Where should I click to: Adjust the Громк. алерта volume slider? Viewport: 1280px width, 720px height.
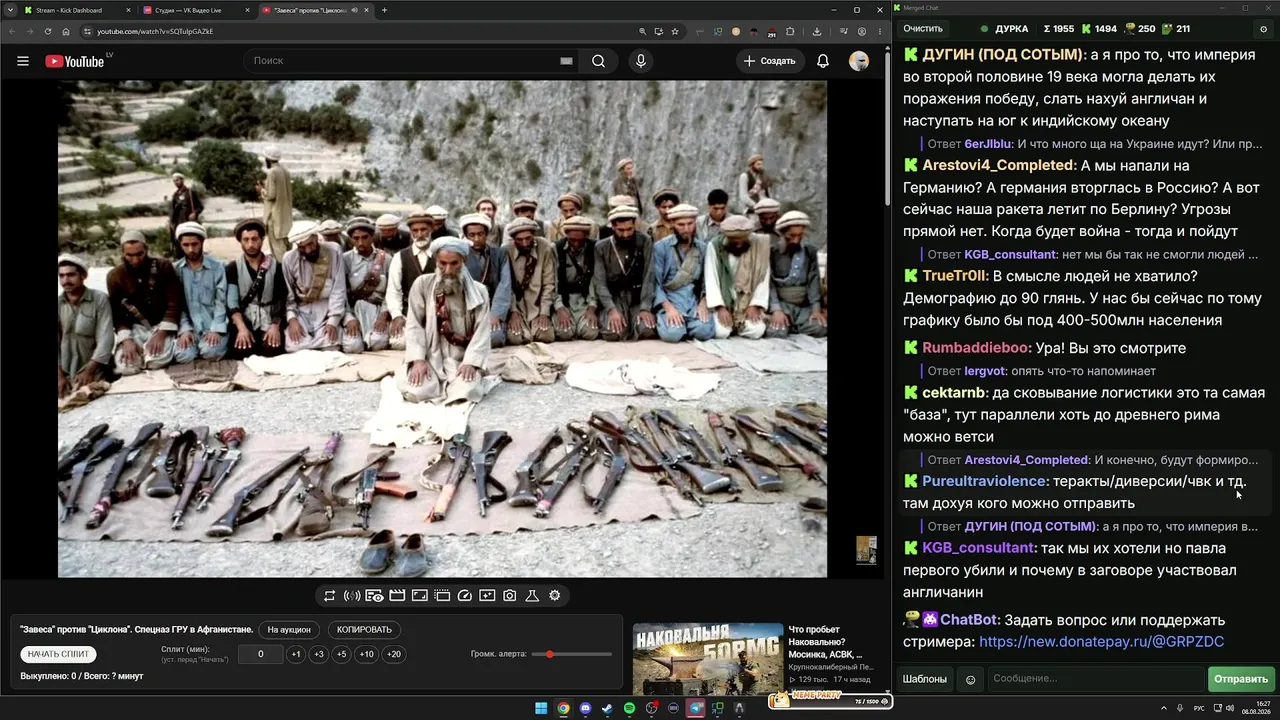[572, 654]
